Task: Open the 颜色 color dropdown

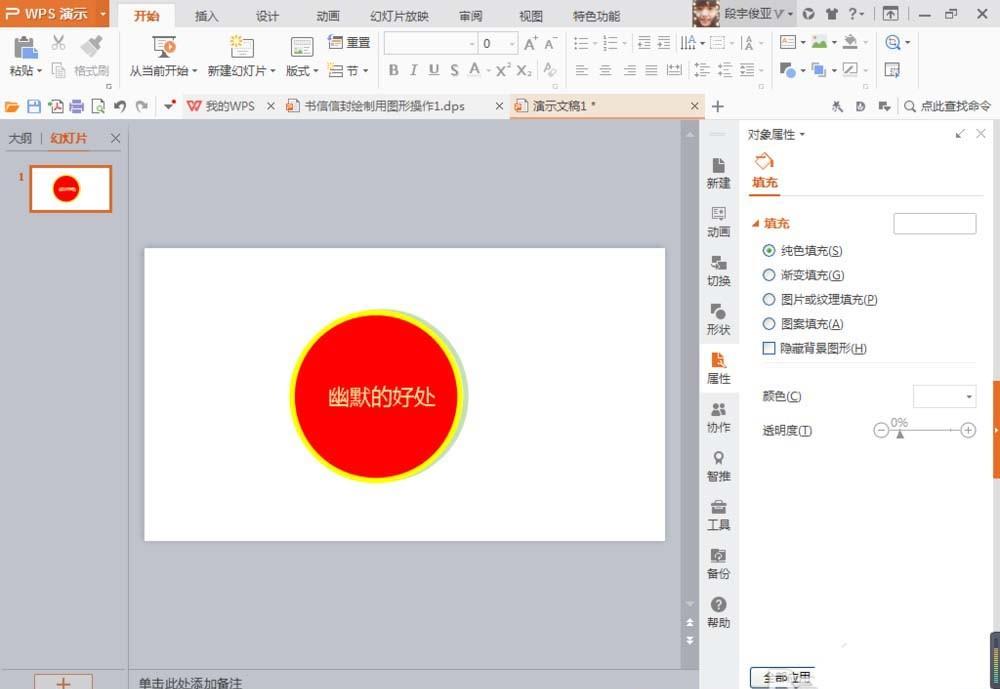Action: (943, 396)
